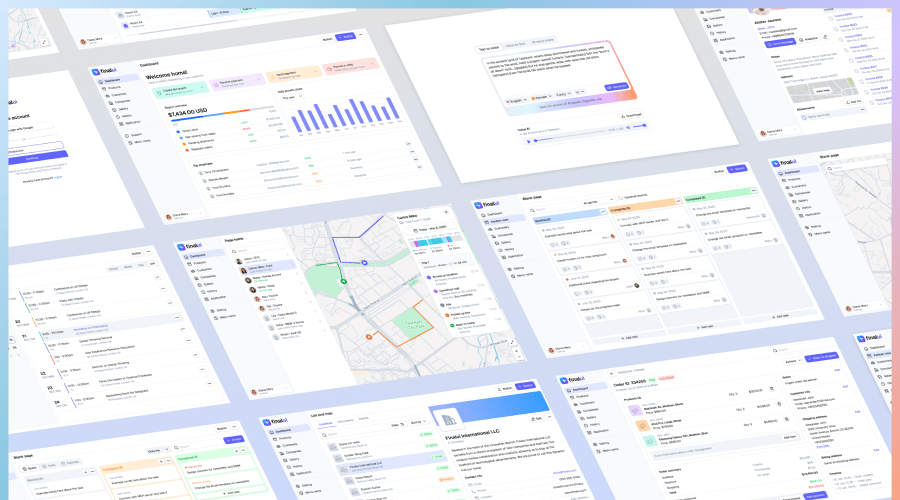Image resolution: width=900 pixels, height=500 pixels.
Task: Click Add task under the Backlog column
Action: [630, 338]
